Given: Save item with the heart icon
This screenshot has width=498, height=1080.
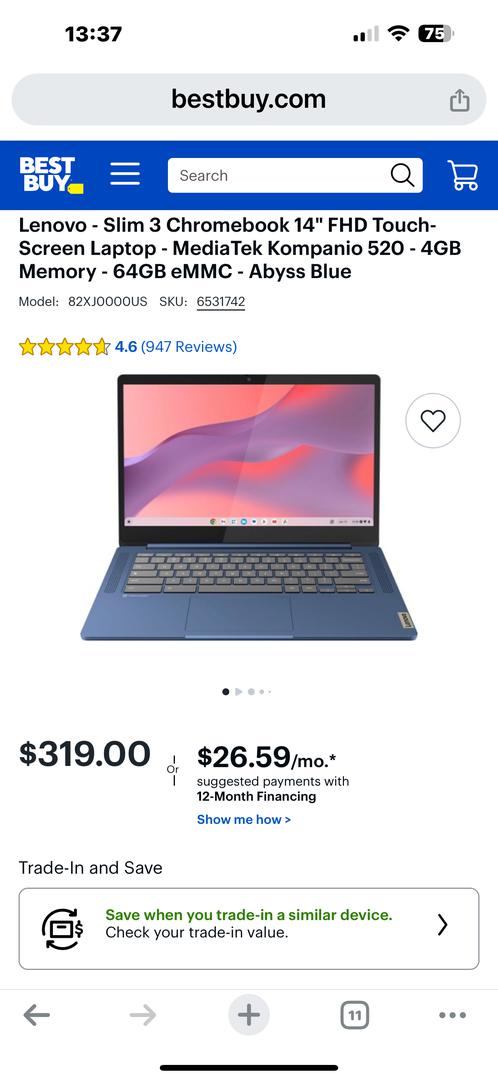Looking at the screenshot, I should click(433, 420).
